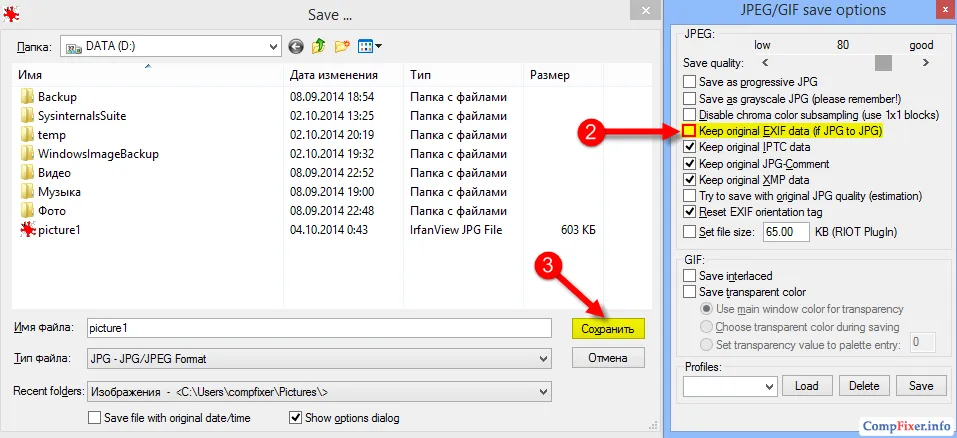Sort by Дата изменения column header
The height and width of the screenshot is (438, 957).
tap(333, 75)
